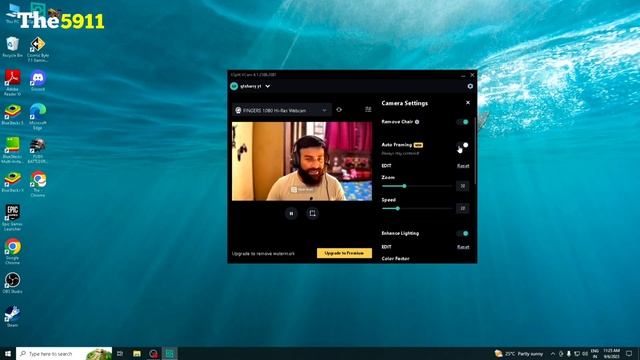Click the microphone icon in system tray
The width and height of the screenshot is (640, 360).
[x=569, y=353]
